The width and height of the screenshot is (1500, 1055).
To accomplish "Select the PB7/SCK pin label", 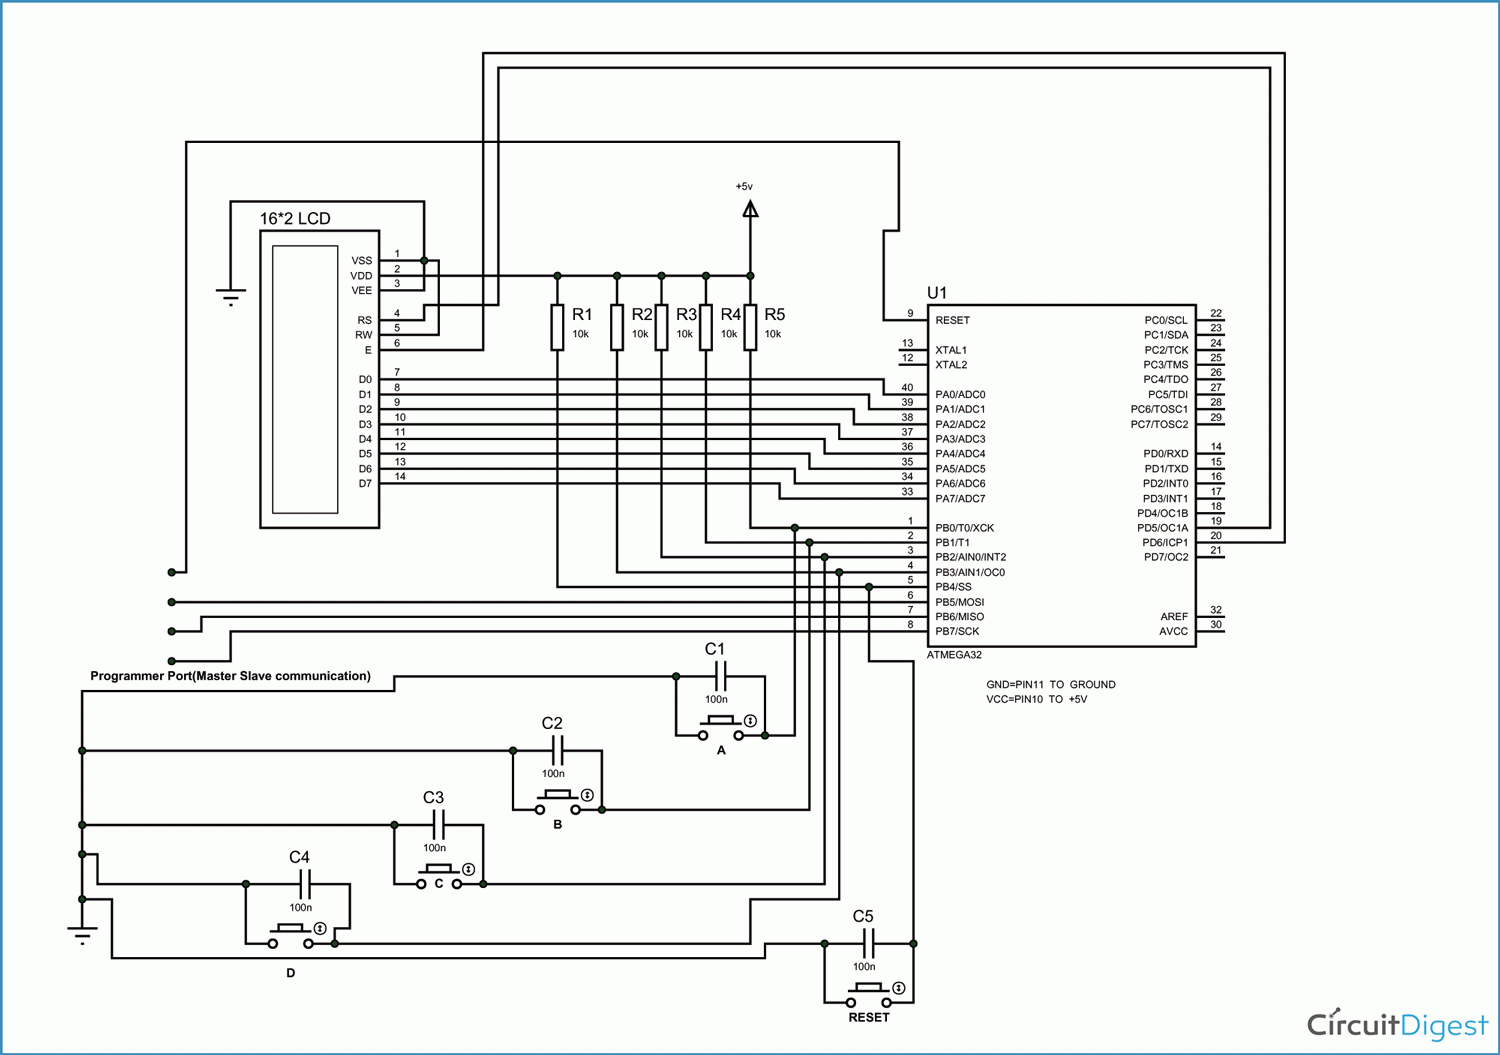I will pos(957,632).
